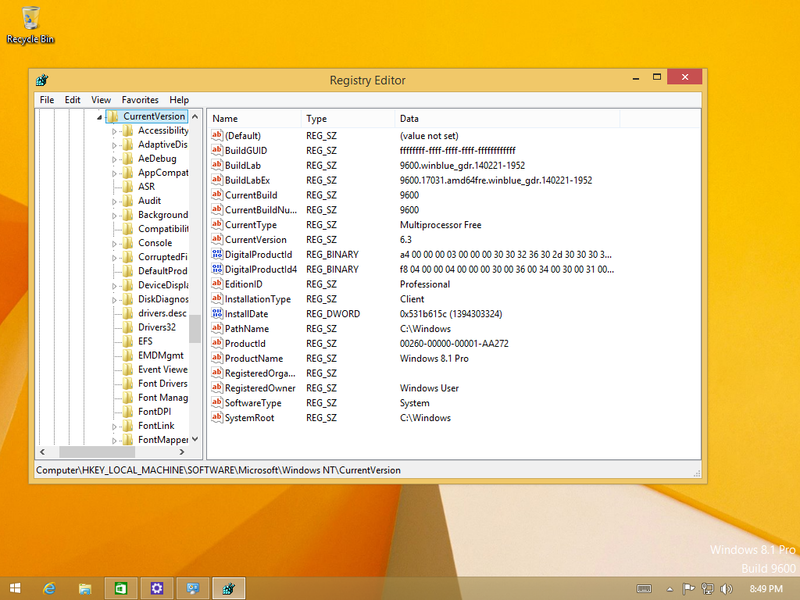Open the Help menu
Image resolution: width=800 pixels, height=600 pixels.
point(179,99)
